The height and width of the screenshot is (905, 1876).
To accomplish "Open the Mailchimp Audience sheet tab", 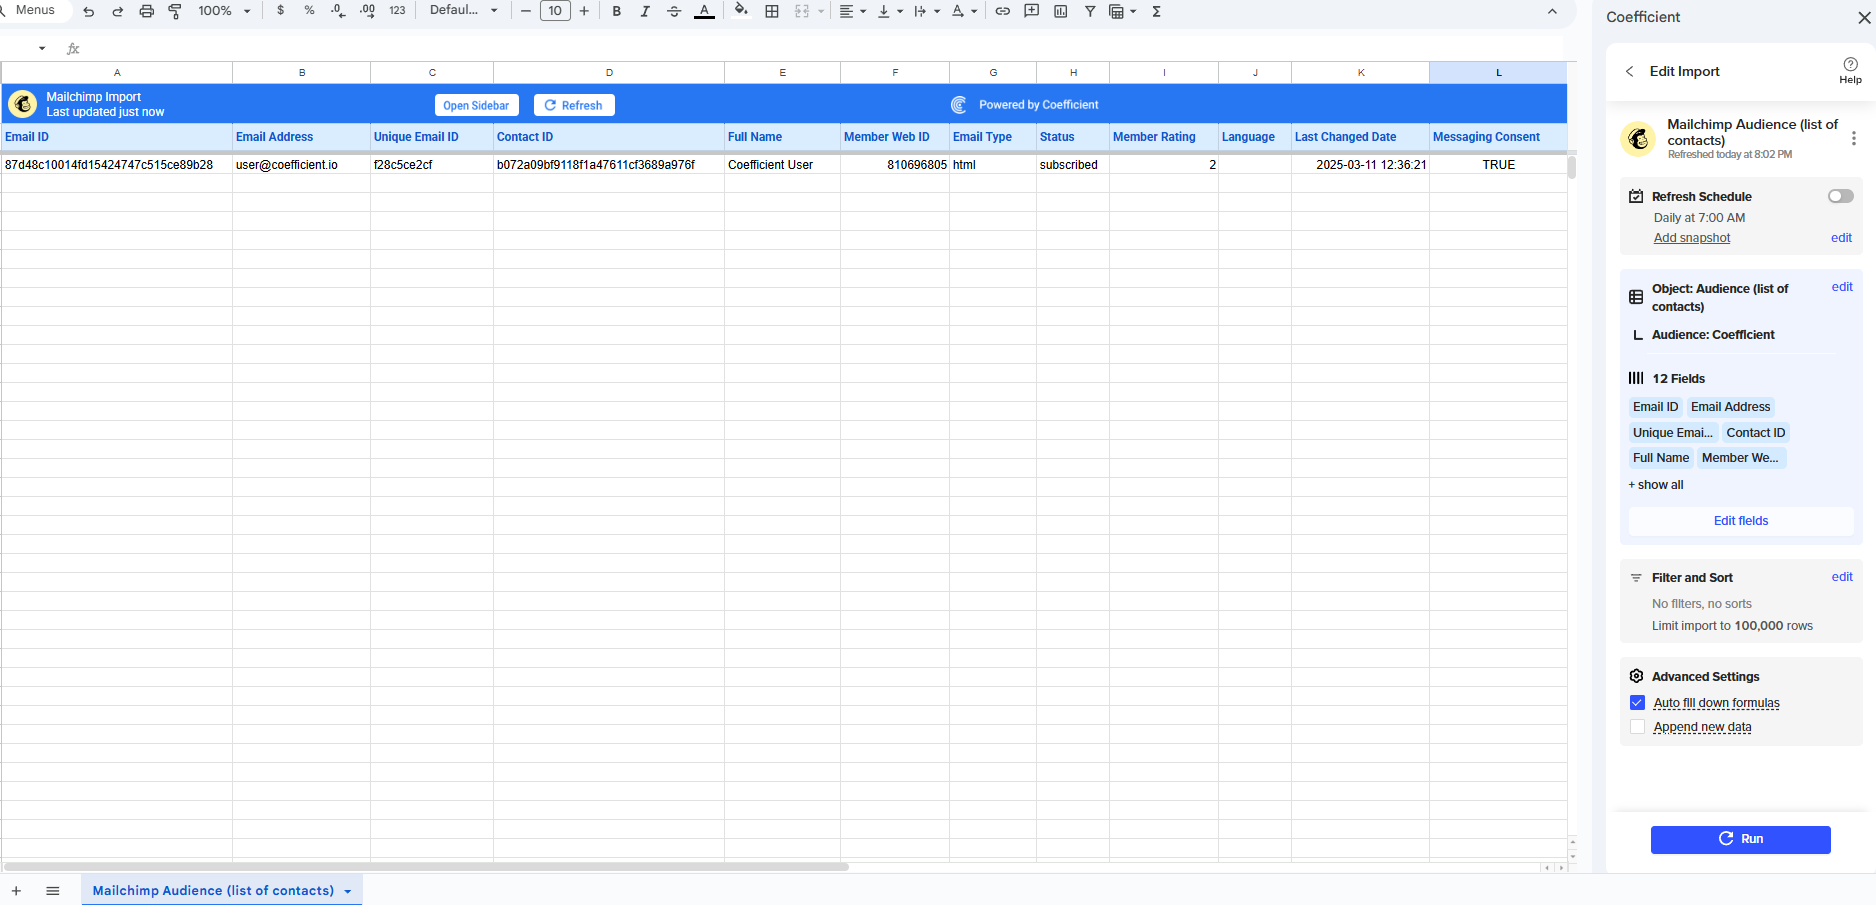I will (213, 890).
